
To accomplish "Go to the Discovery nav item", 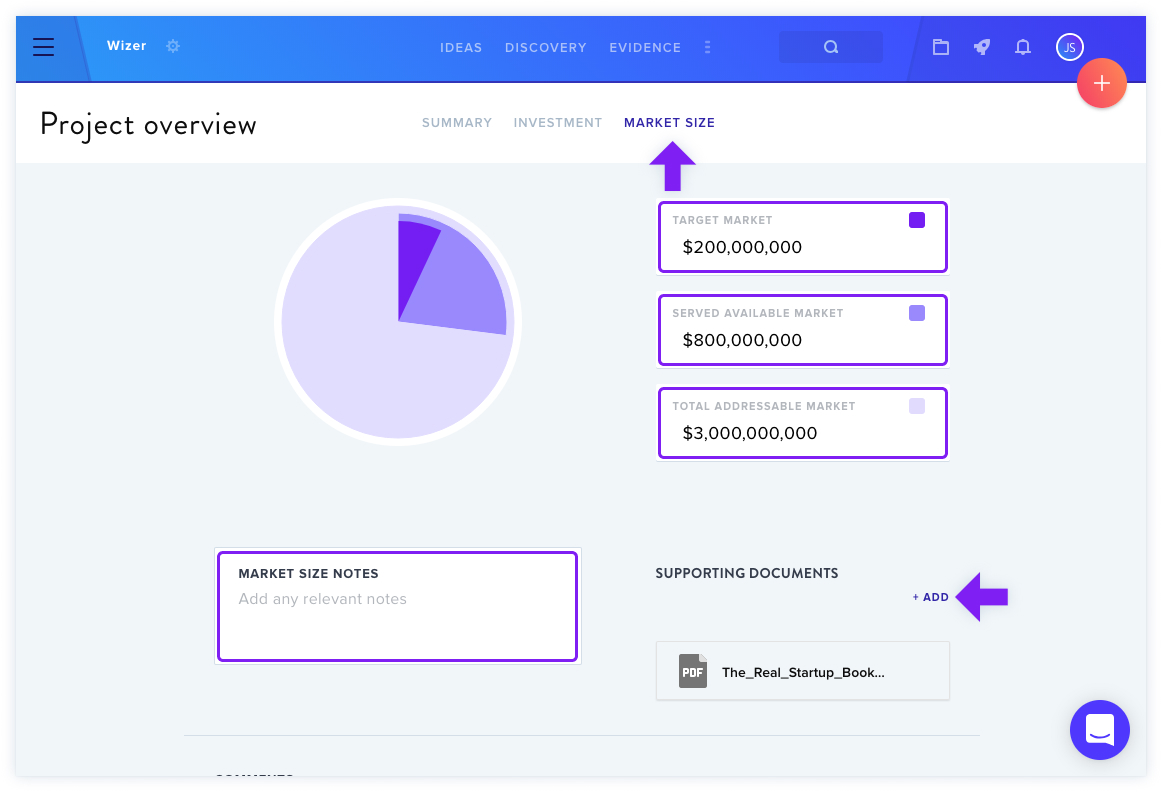I will pyautogui.click(x=545, y=47).
